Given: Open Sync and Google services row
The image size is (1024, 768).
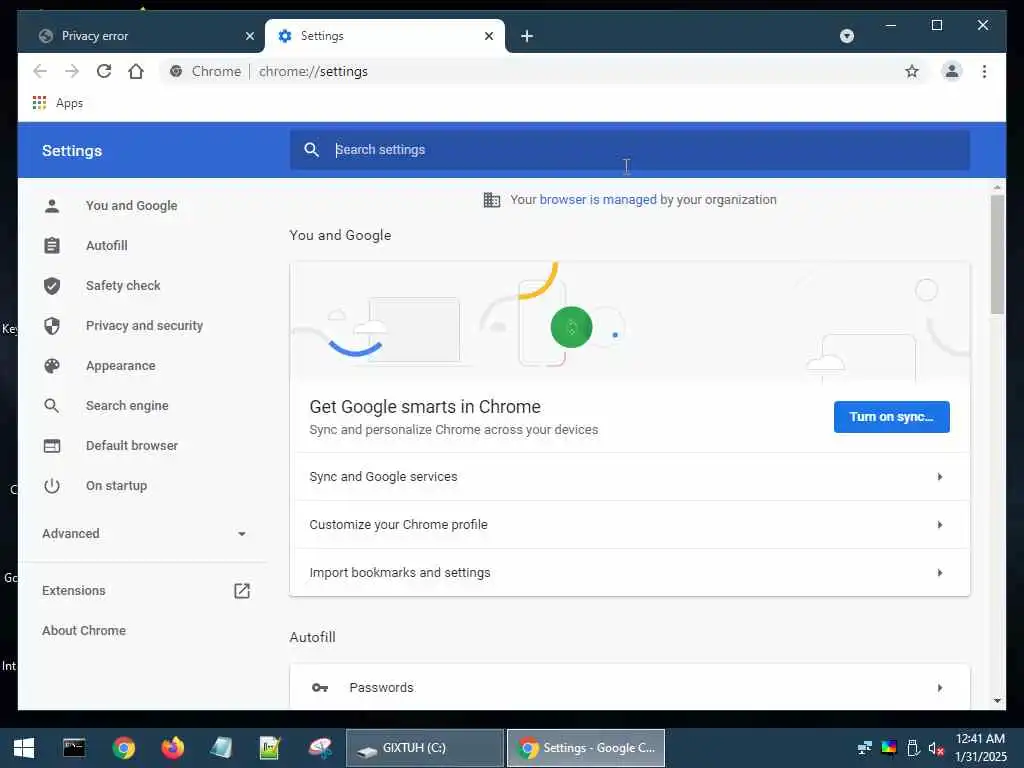Looking at the screenshot, I should point(630,477).
